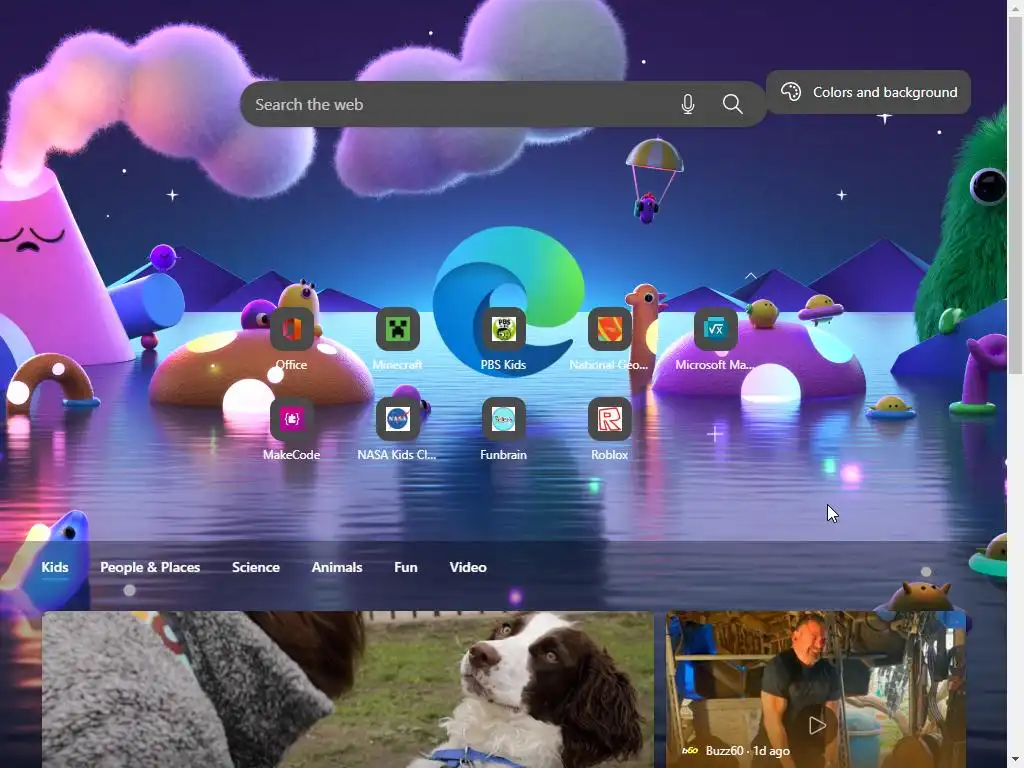Screen dimensions: 1024x768
Task: Open the National Geographic quick link icon
Action: tap(609, 329)
